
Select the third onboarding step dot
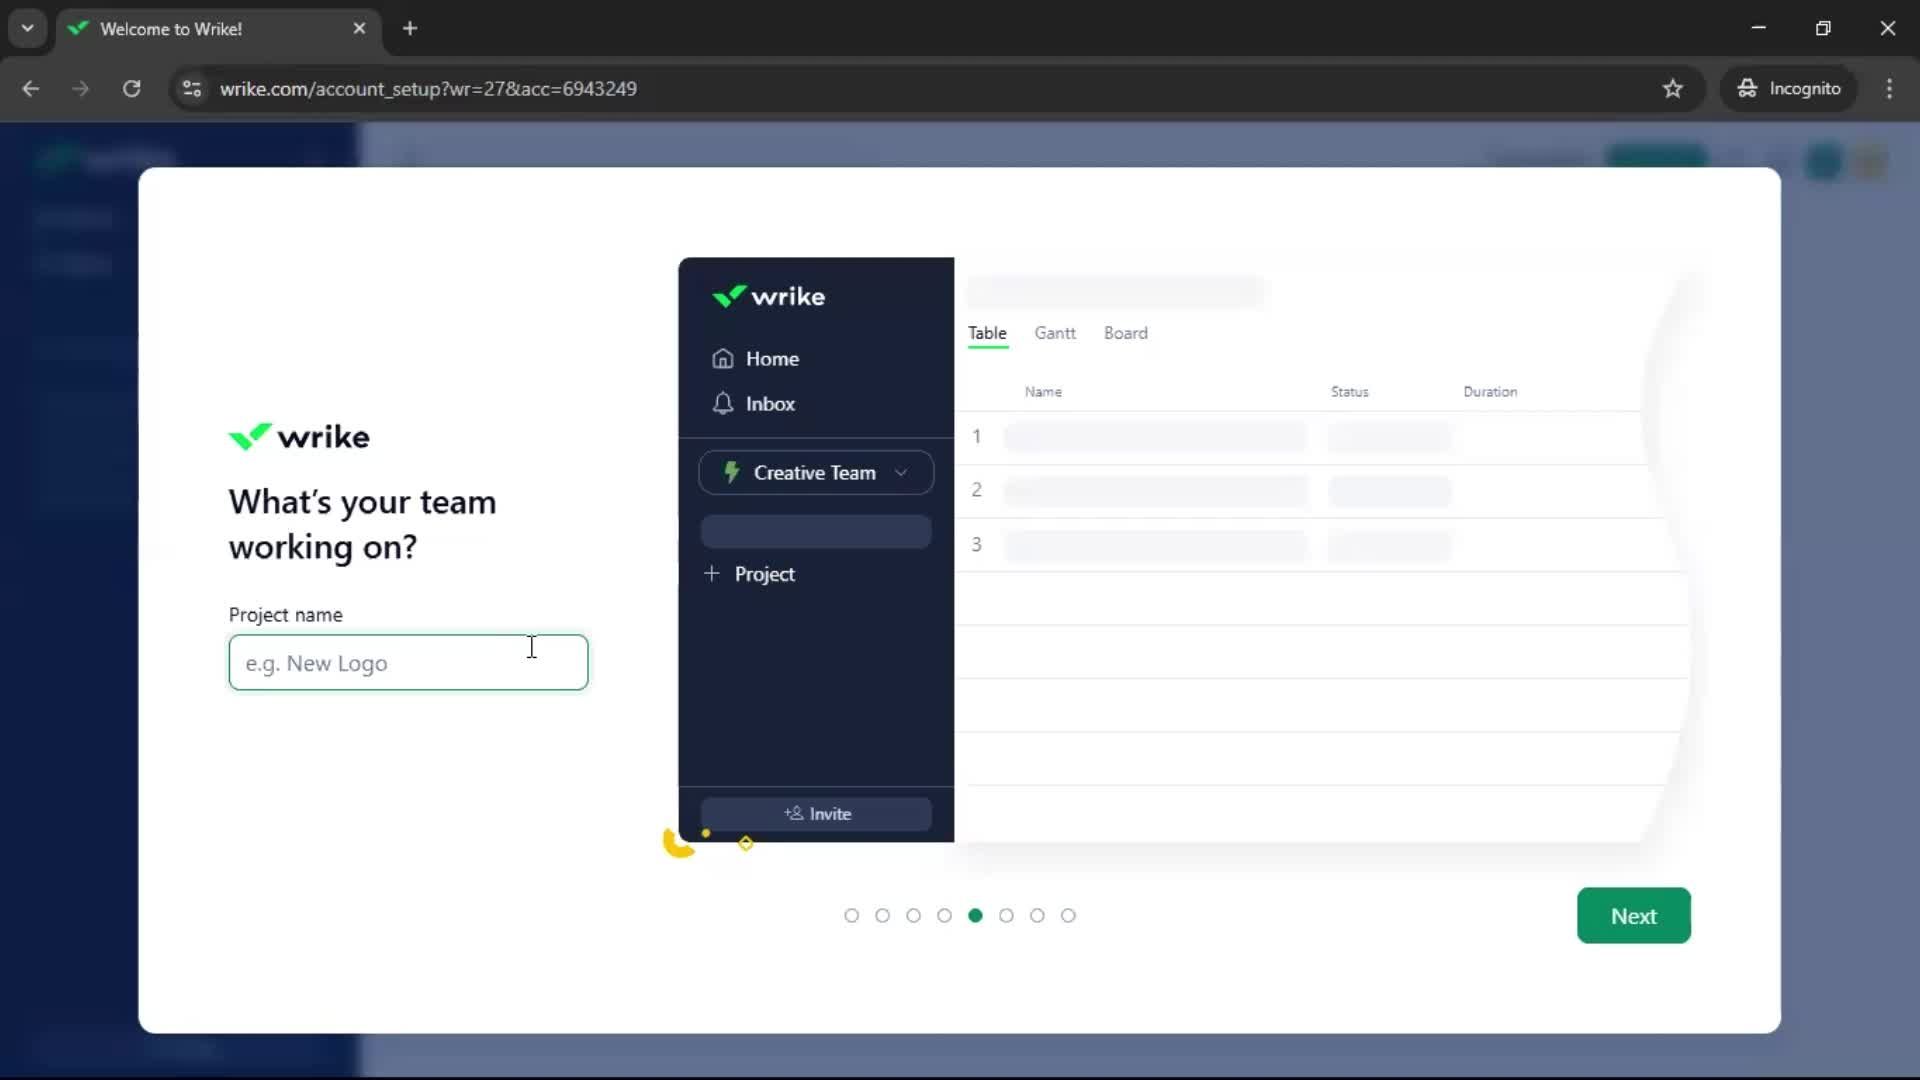(x=913, y=915)
